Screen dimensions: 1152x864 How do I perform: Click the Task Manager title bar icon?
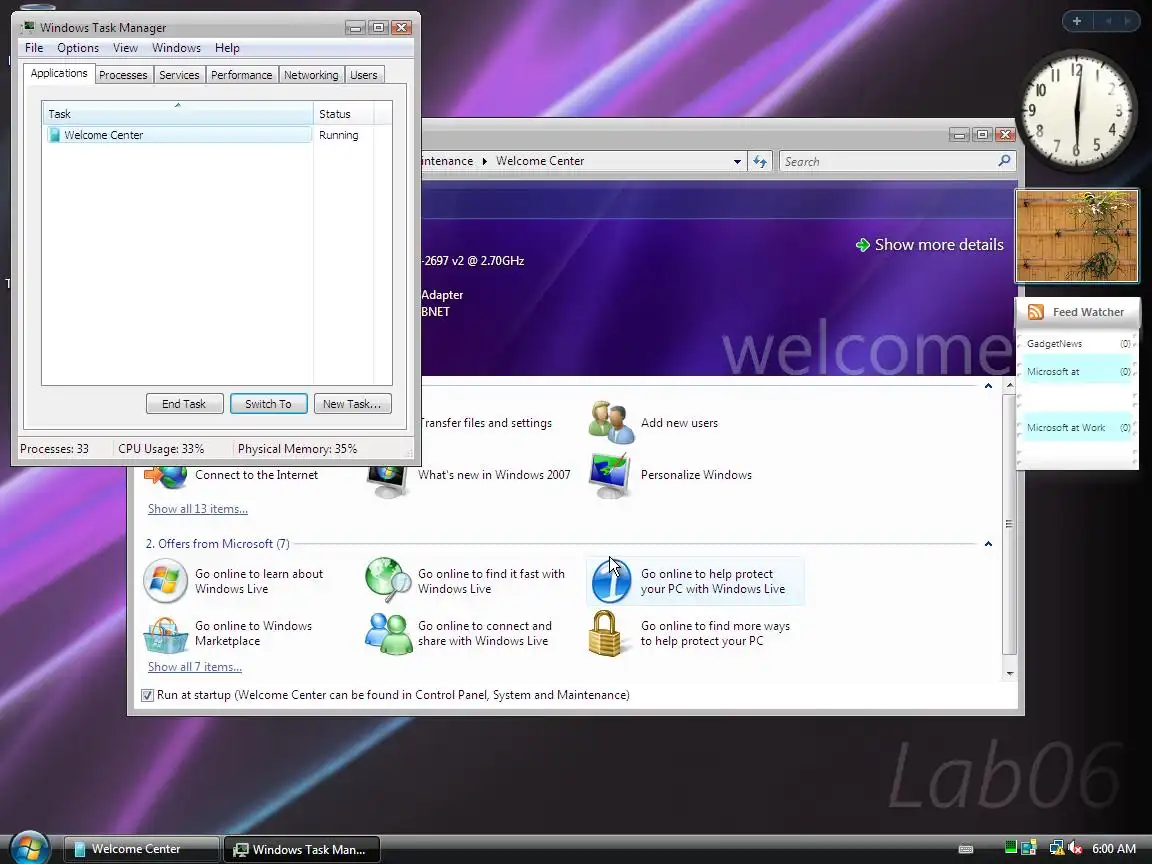click(x=29, y=27)
